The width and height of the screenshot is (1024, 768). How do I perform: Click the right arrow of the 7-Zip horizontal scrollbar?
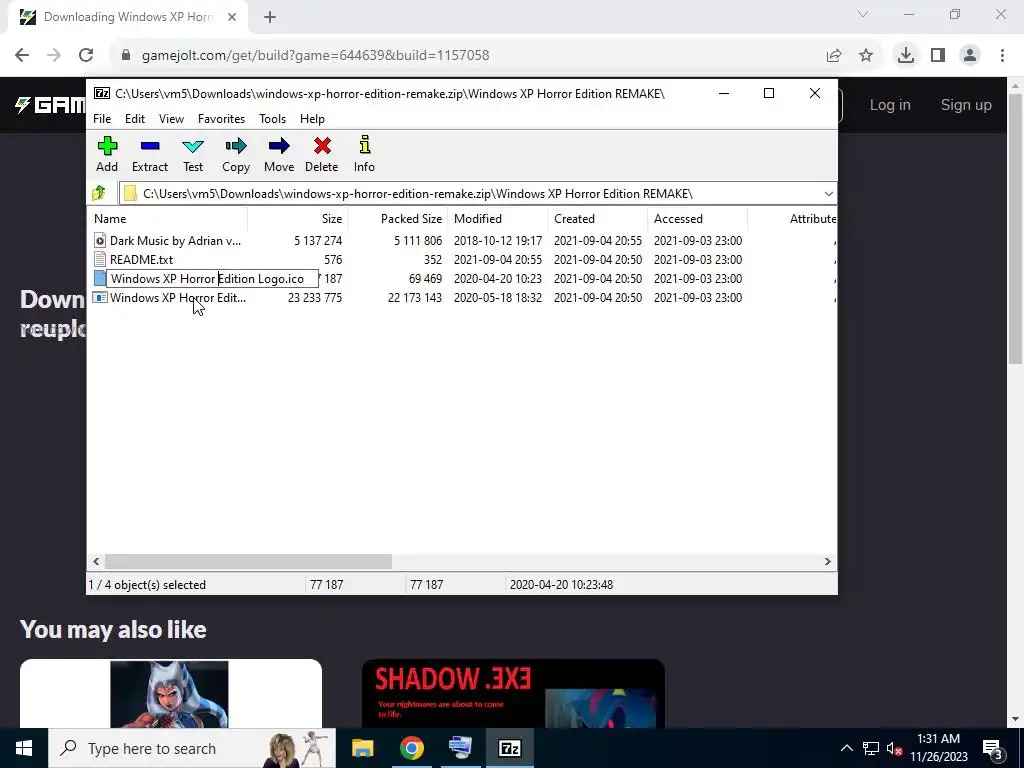(827, 562)
